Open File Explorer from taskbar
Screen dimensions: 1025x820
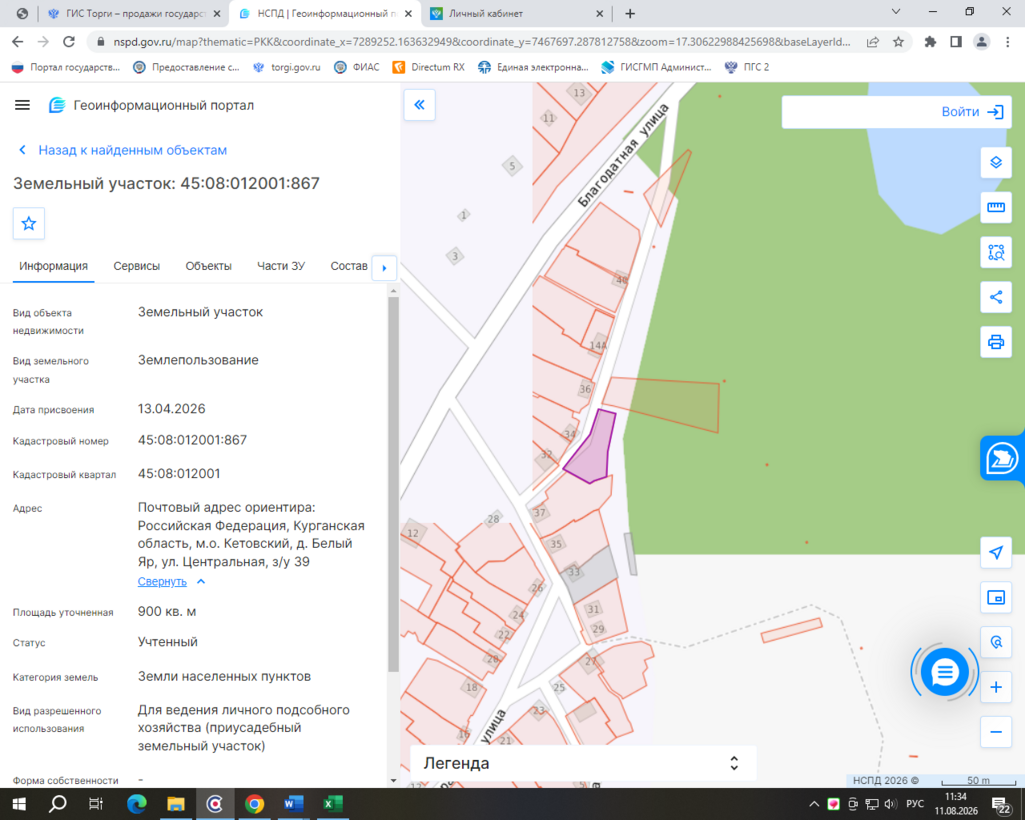tap(175, 804)
